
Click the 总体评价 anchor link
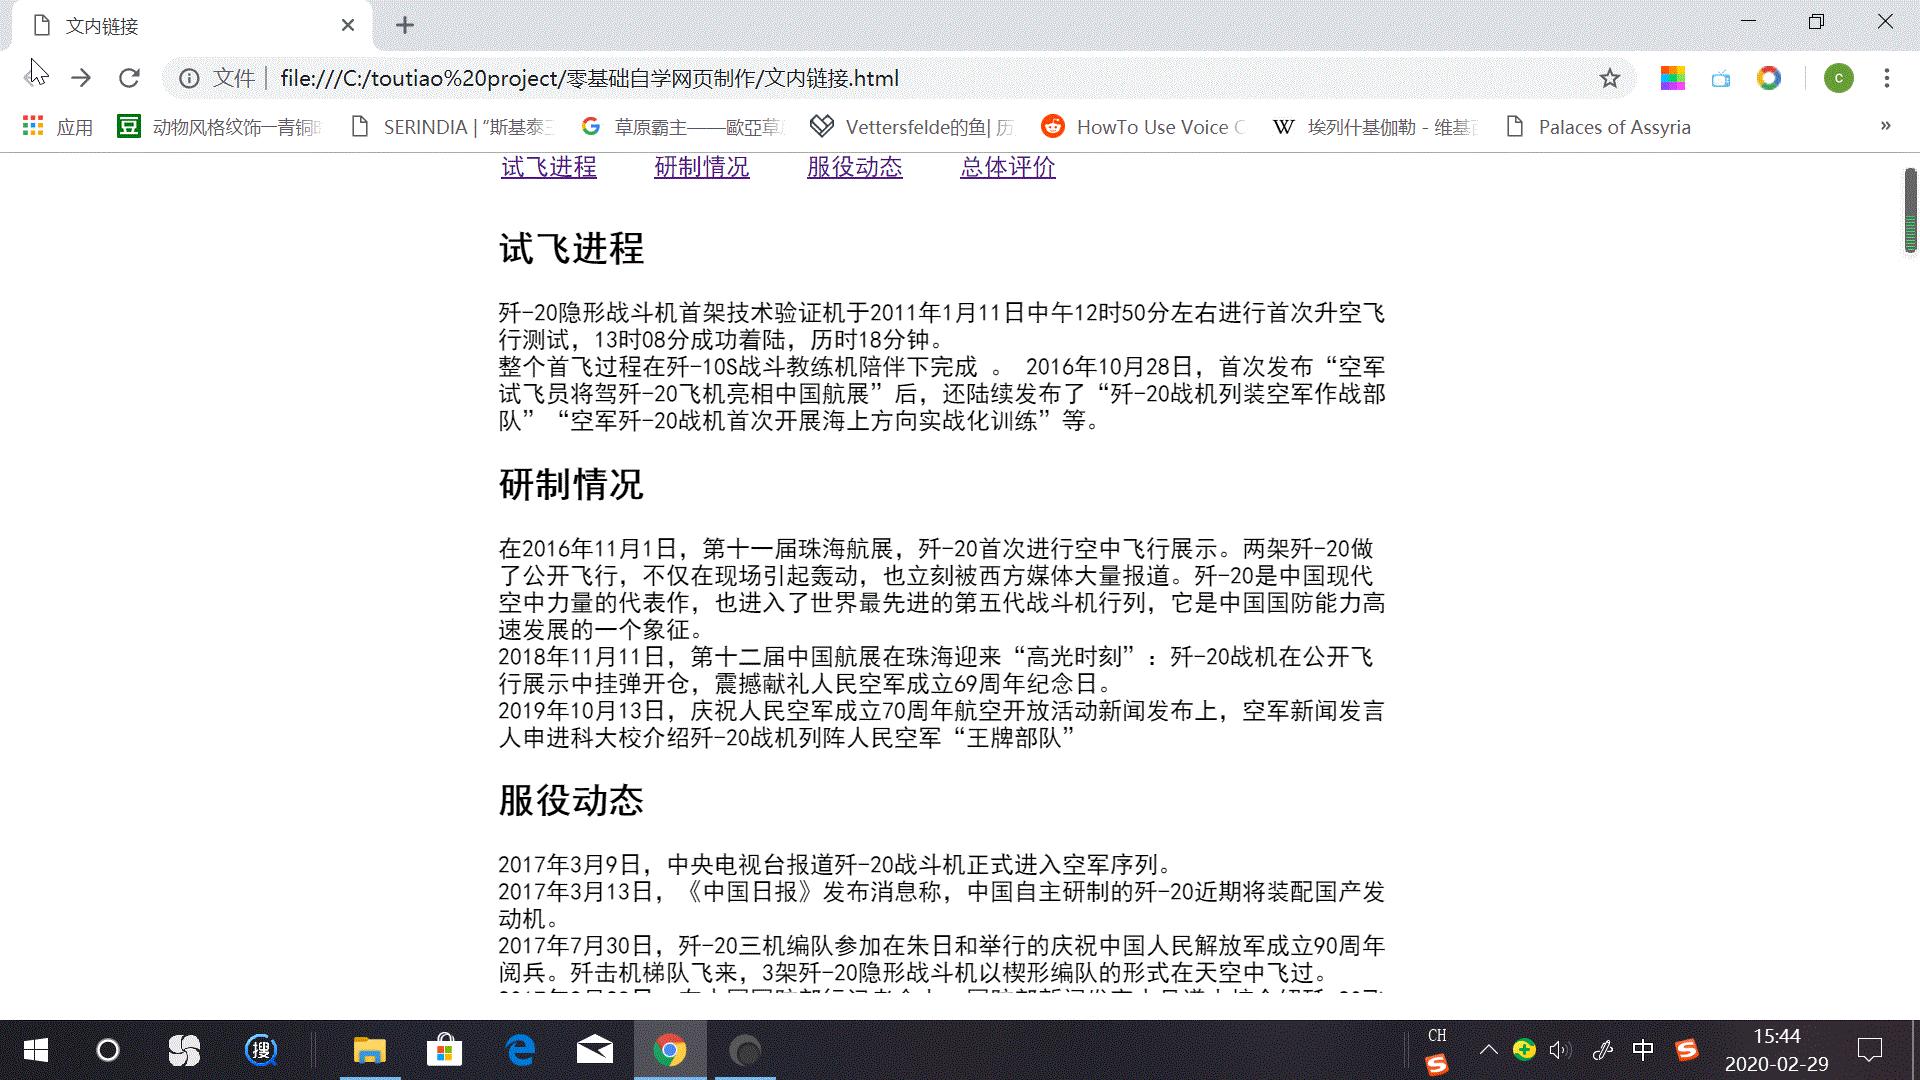[x=1007, y=167]
